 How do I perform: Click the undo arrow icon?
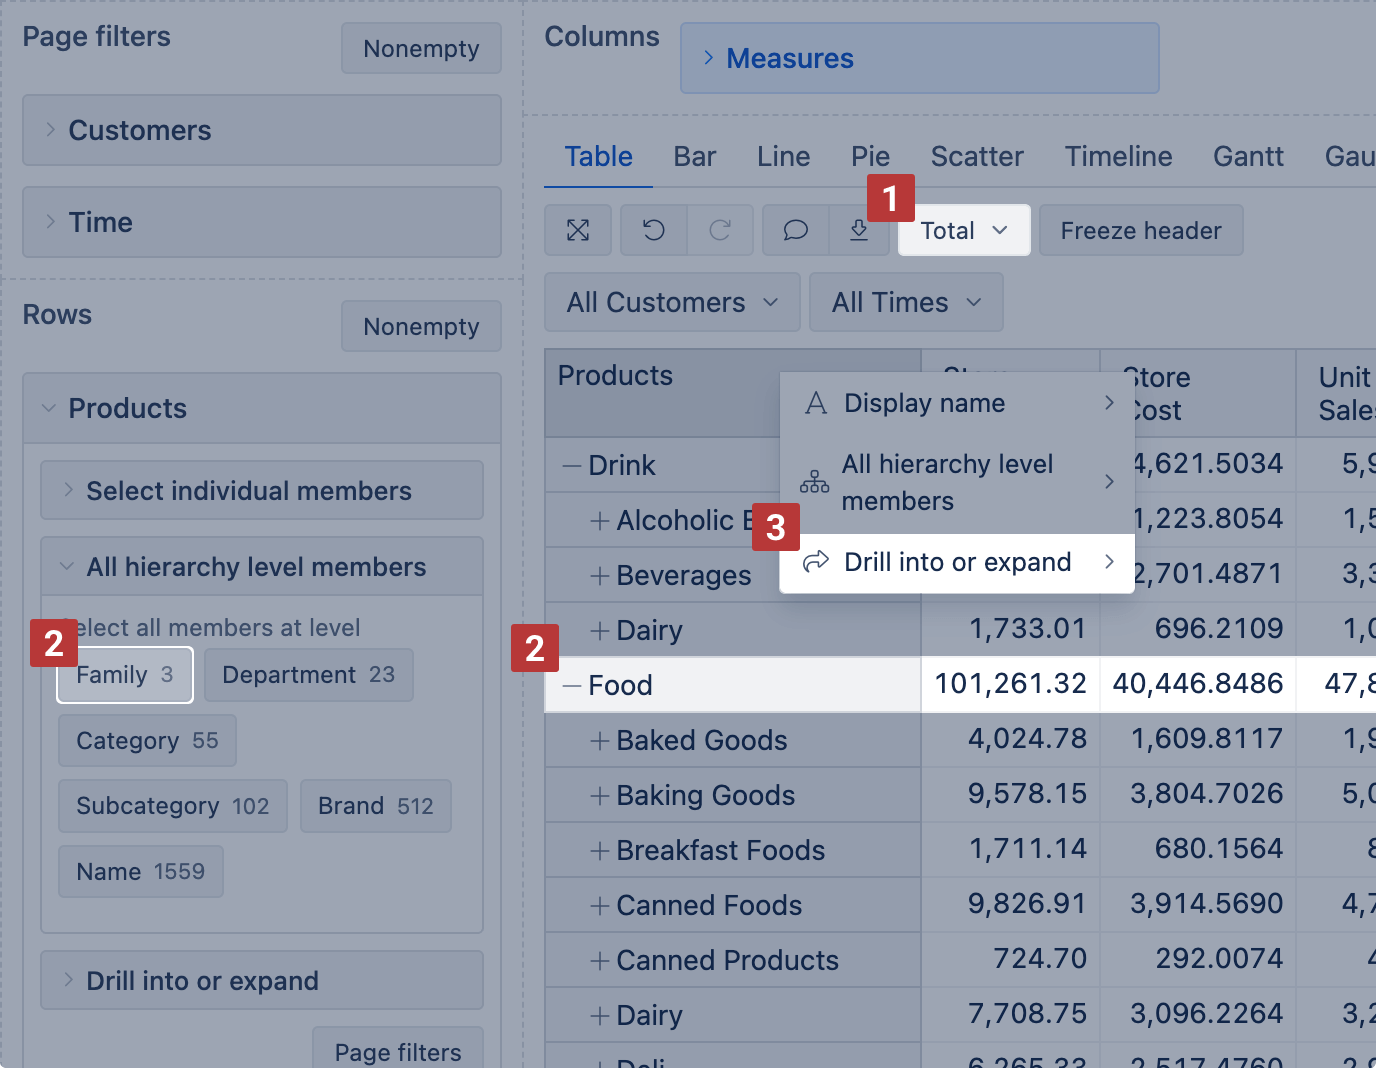tap(654, 230)
